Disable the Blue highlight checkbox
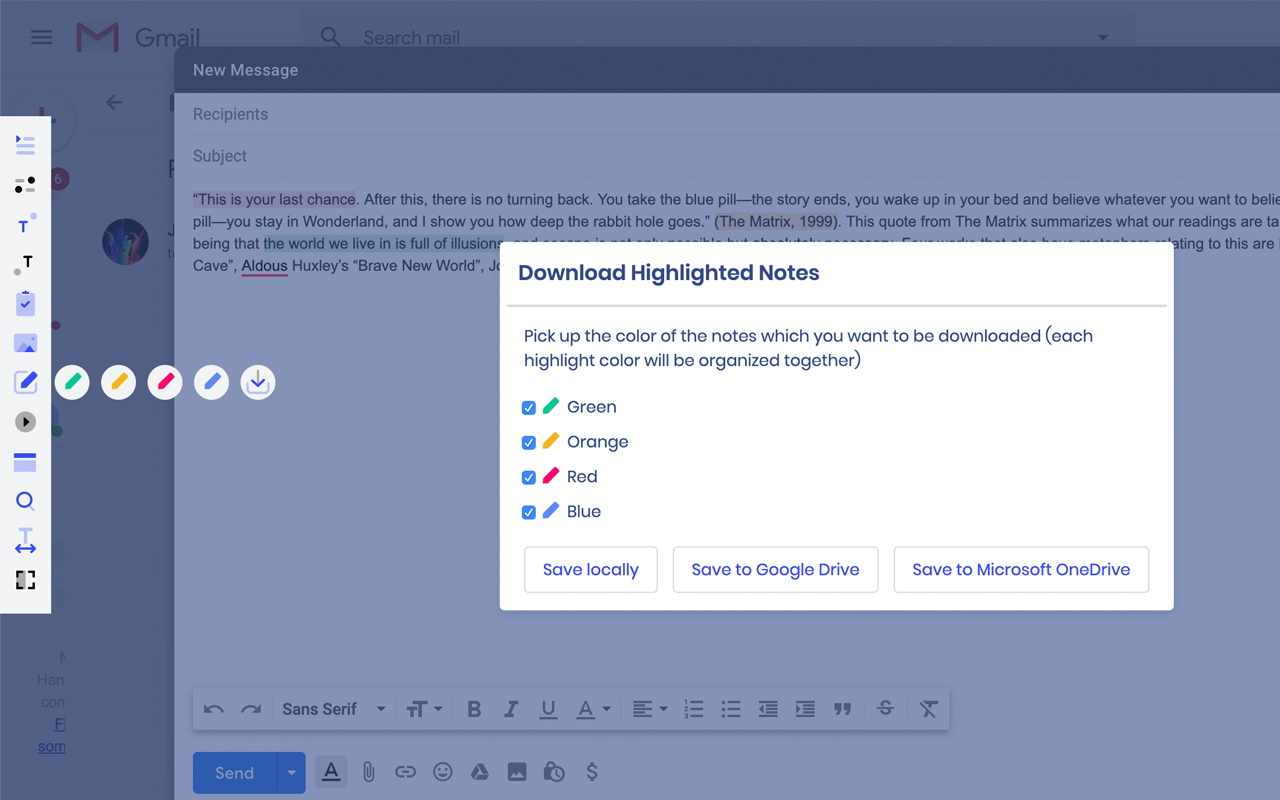 [528, 512]
